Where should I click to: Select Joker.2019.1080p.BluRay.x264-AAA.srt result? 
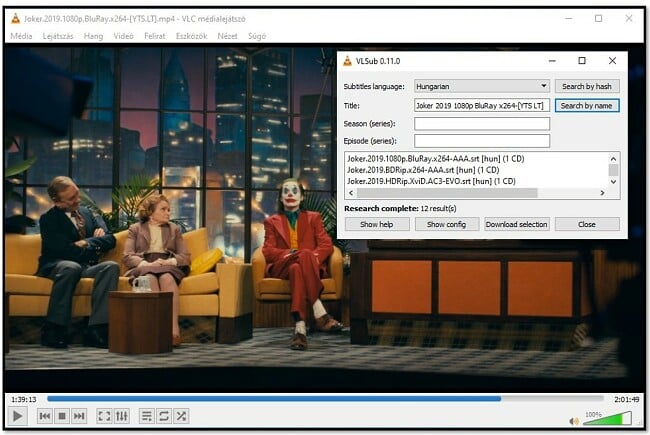tap(436, 158)
